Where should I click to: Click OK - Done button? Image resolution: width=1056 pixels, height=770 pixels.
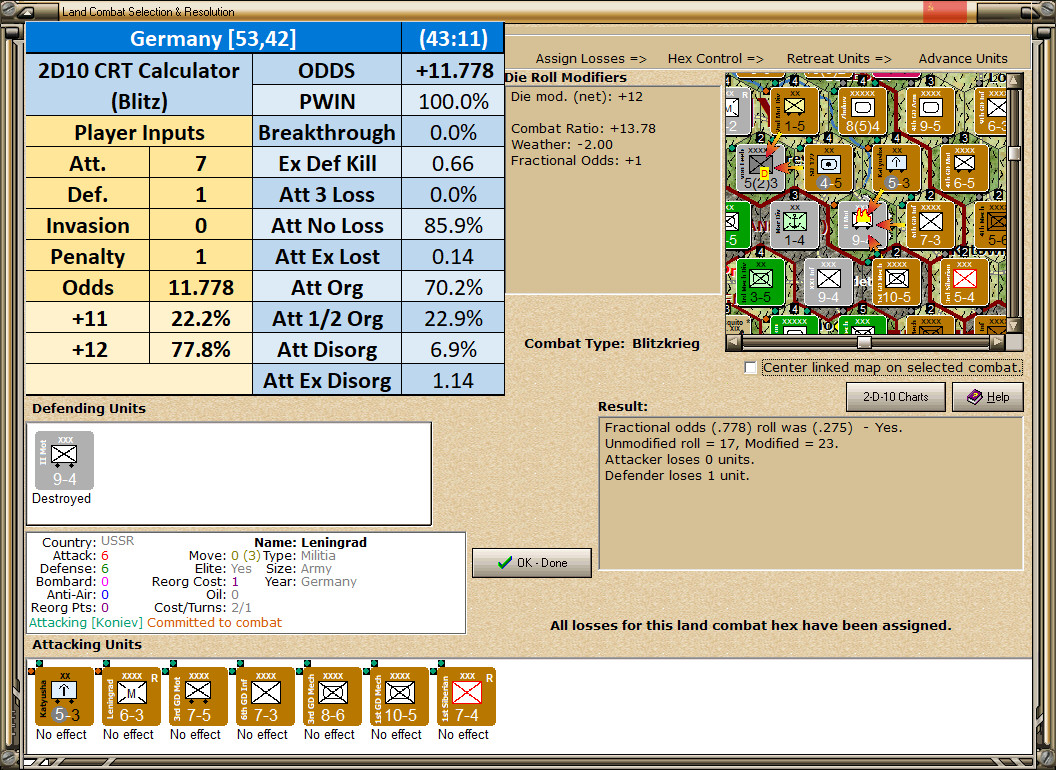point(532,563)
